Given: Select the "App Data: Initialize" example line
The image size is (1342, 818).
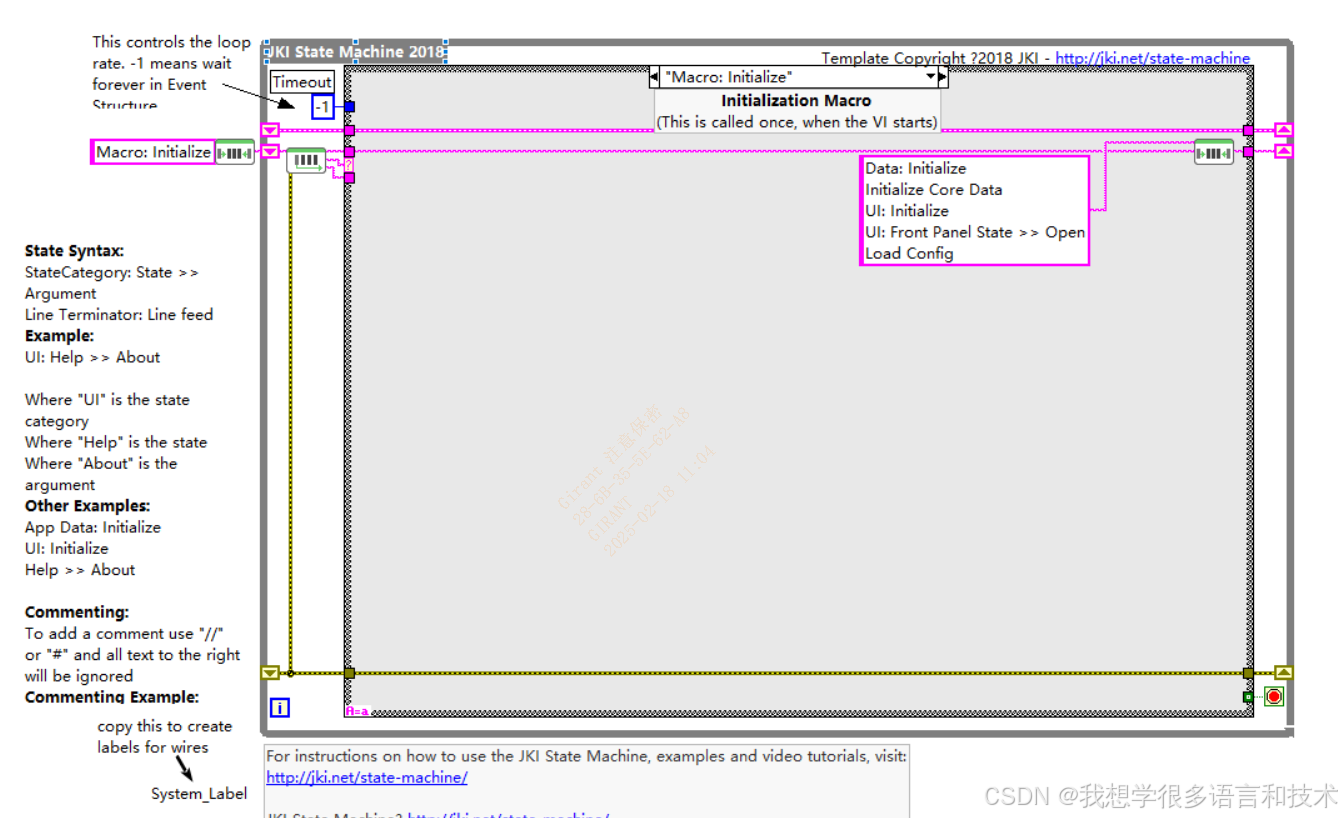Looking at the screenshot, I should click(93, 527).
